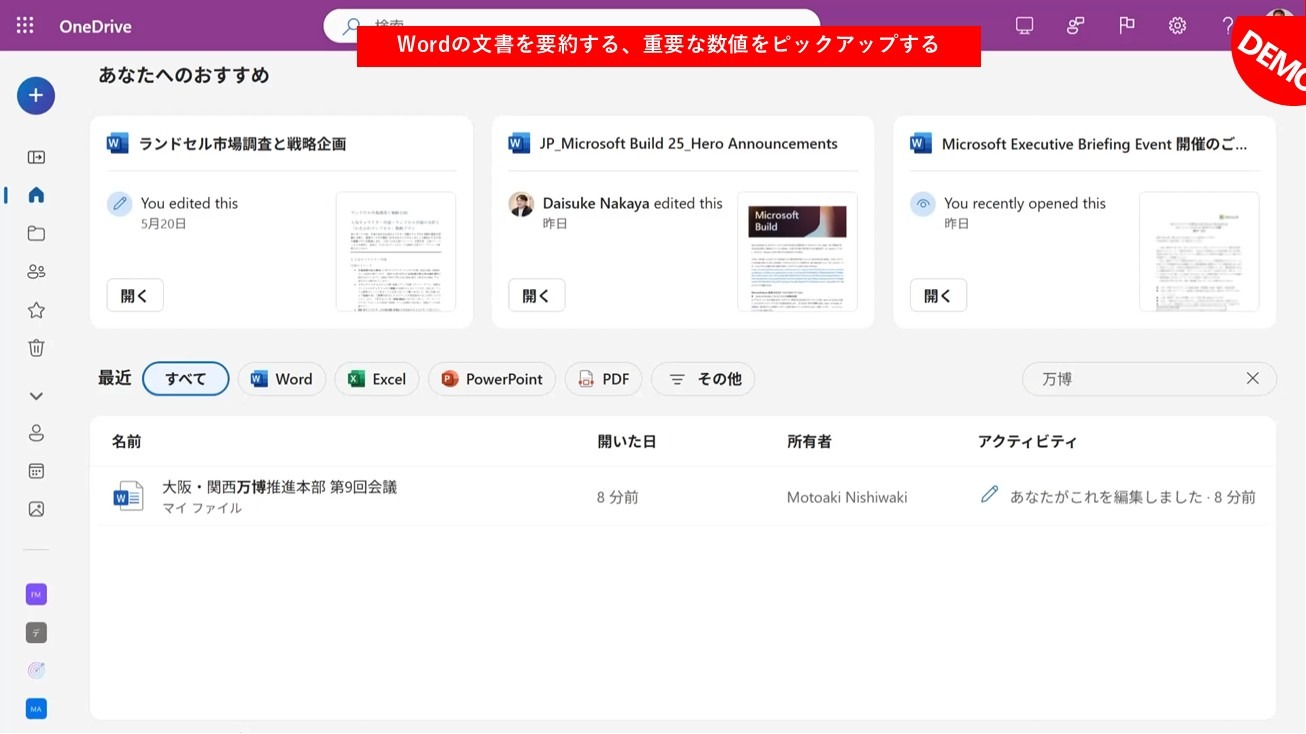The image size is (1306, 734).
Task: Open Favorites star icon in sidebar
Action: pos(36,310)
